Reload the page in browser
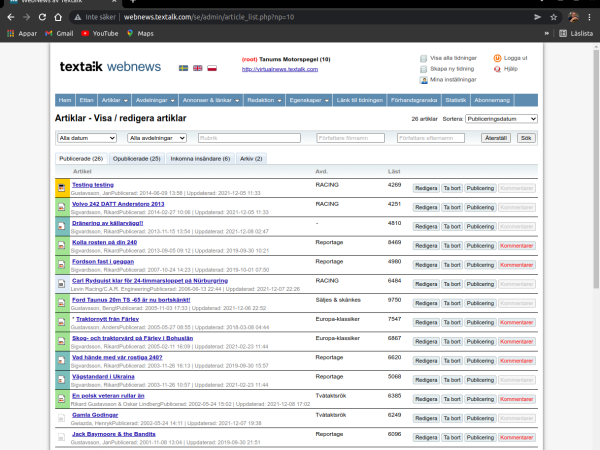 (42, 17)
